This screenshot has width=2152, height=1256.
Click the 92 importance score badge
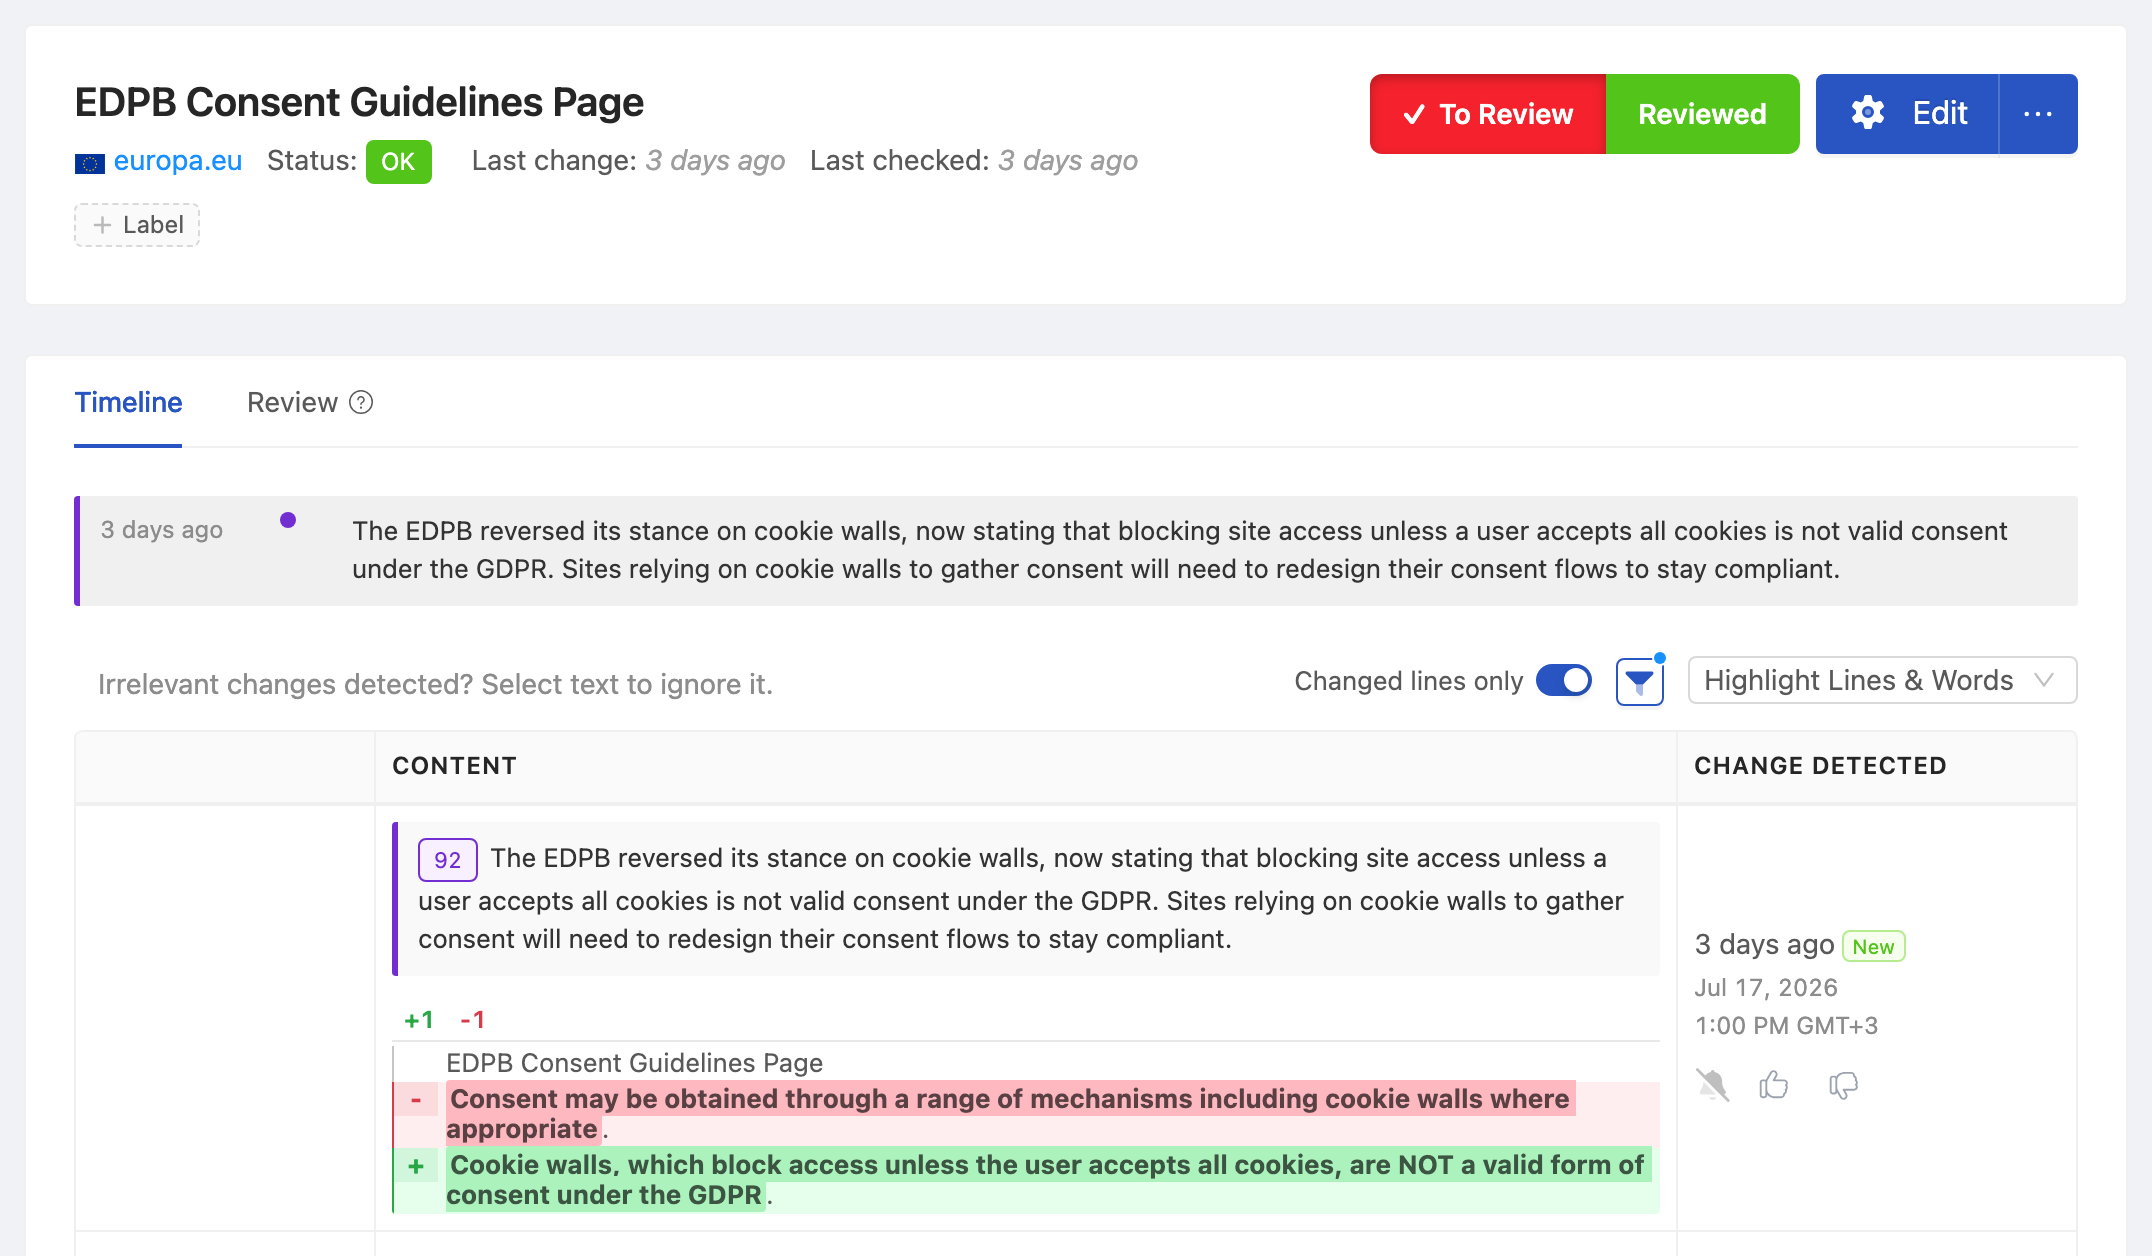(447, 860)
